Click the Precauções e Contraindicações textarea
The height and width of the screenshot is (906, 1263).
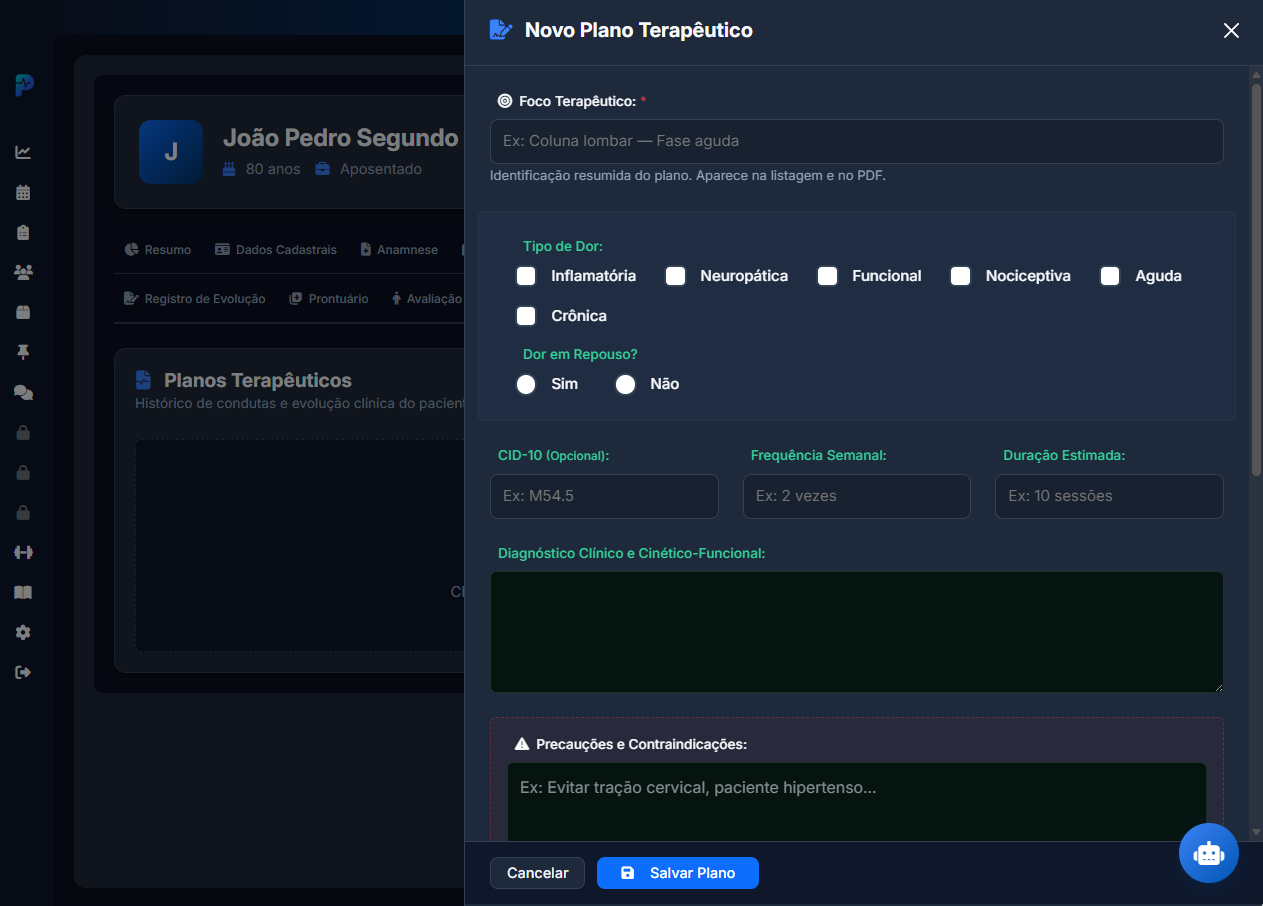pyautogui.click(x=857, y=802)
